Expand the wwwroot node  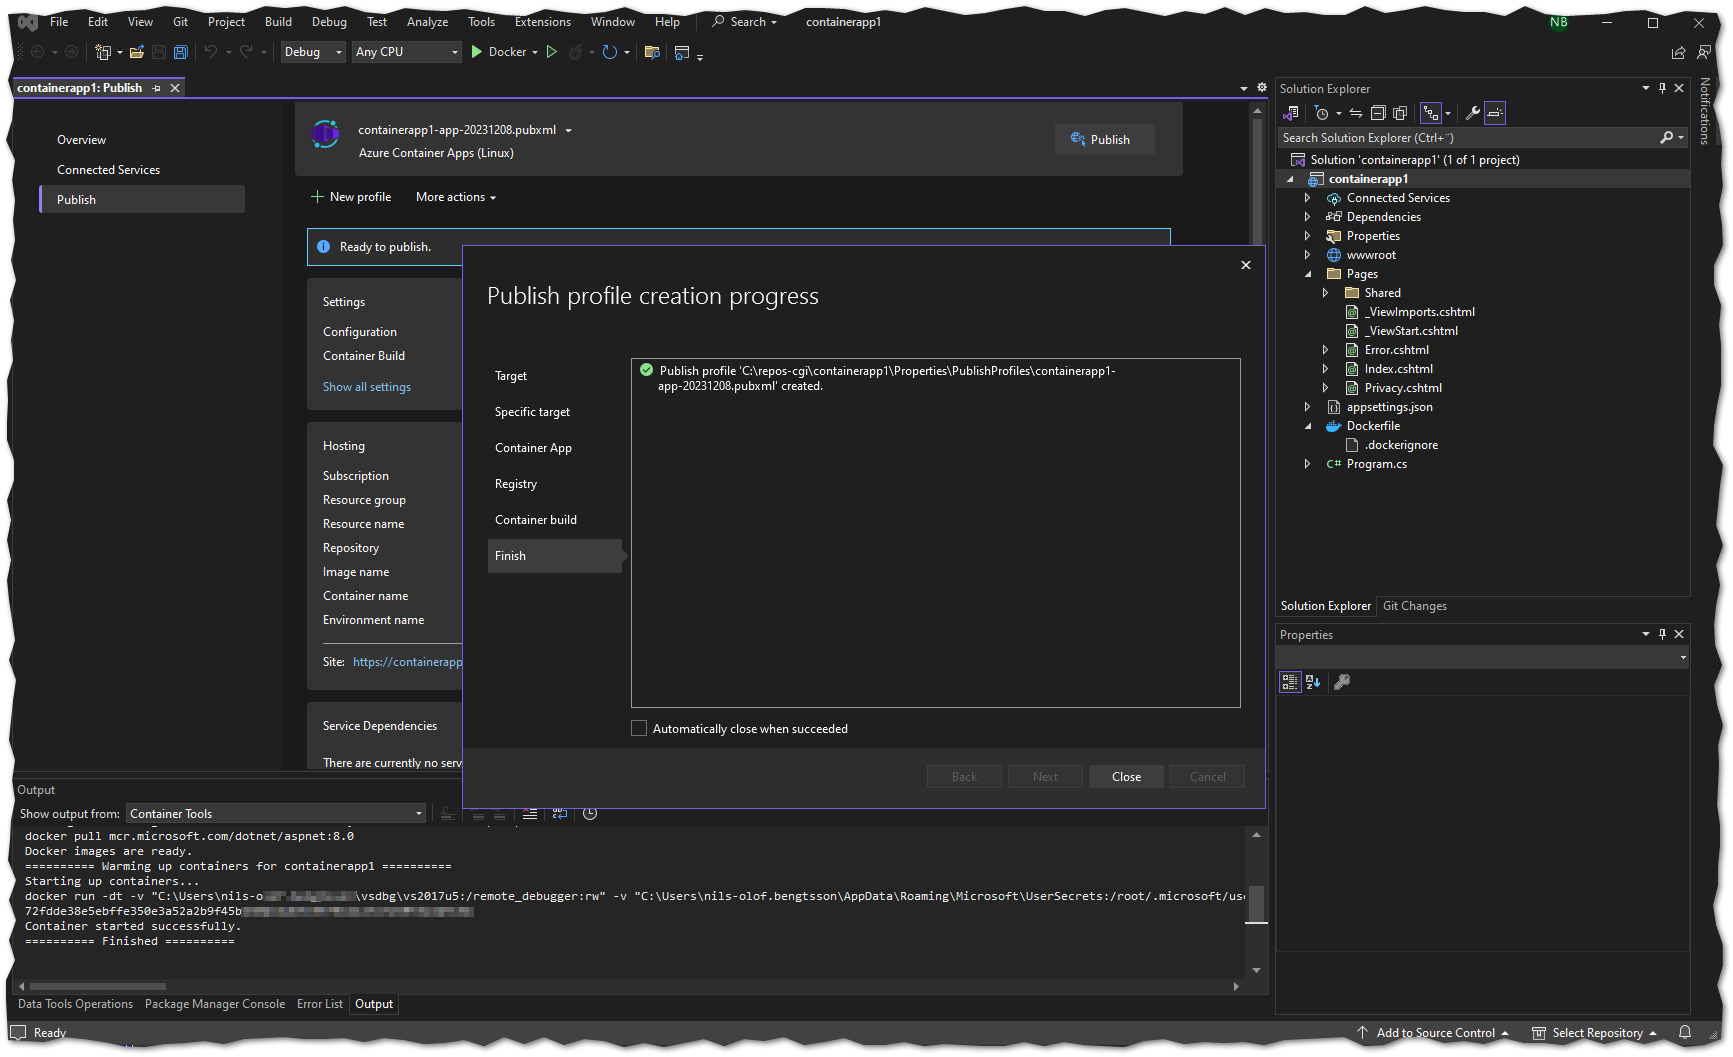point(1308,255)
